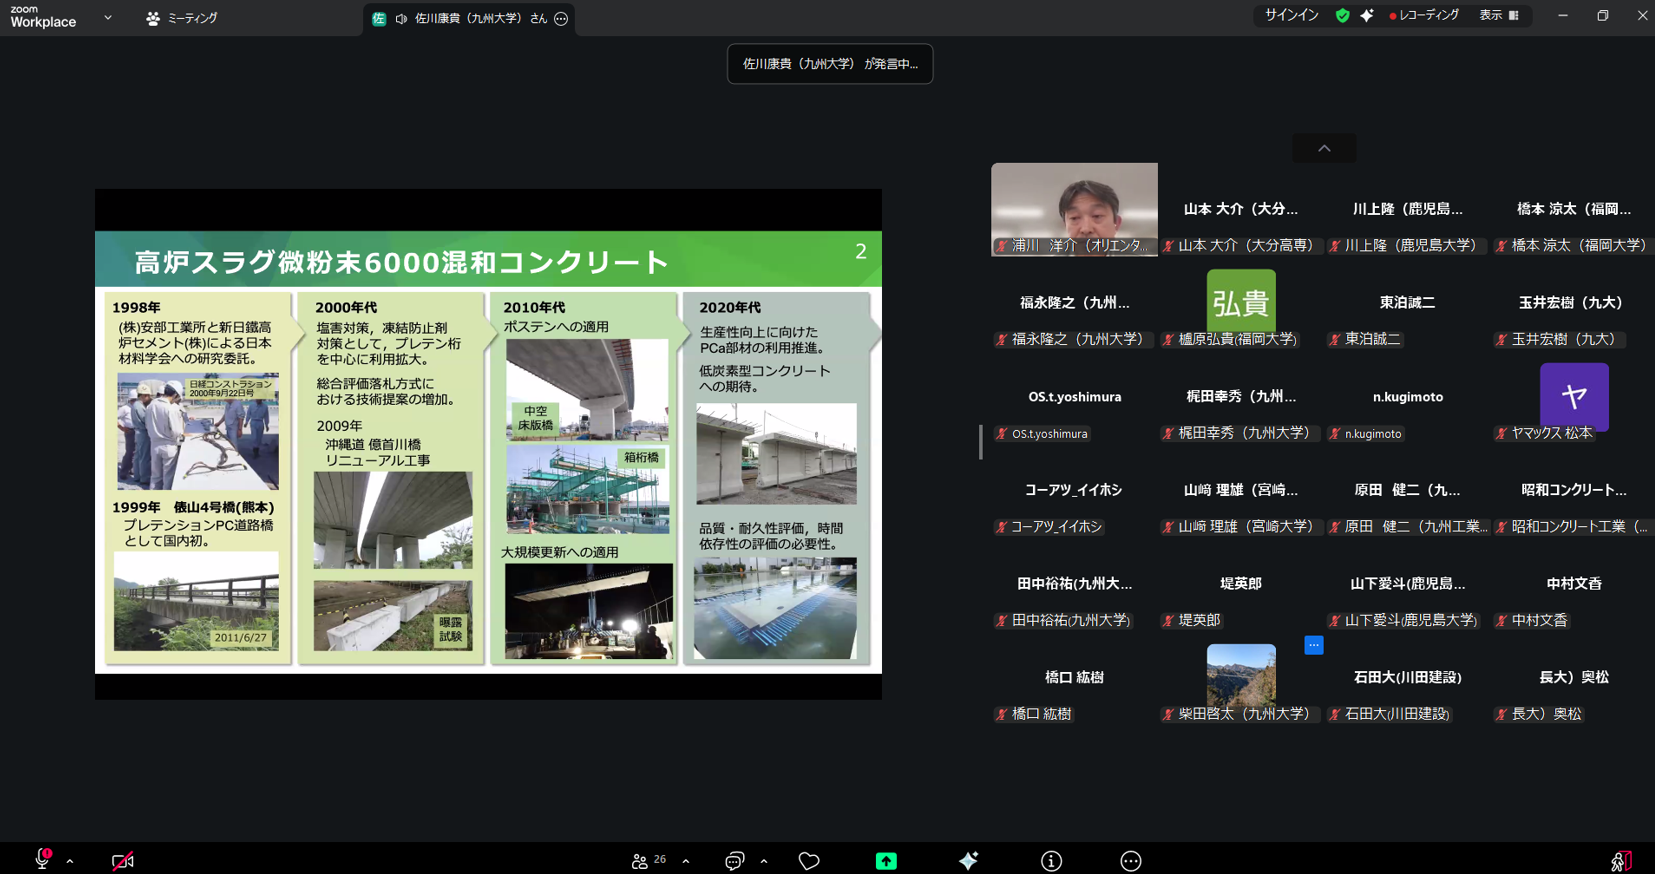Select the ミーティング tab
Viewport: 1655px width, 874px height.
[182, 18]
